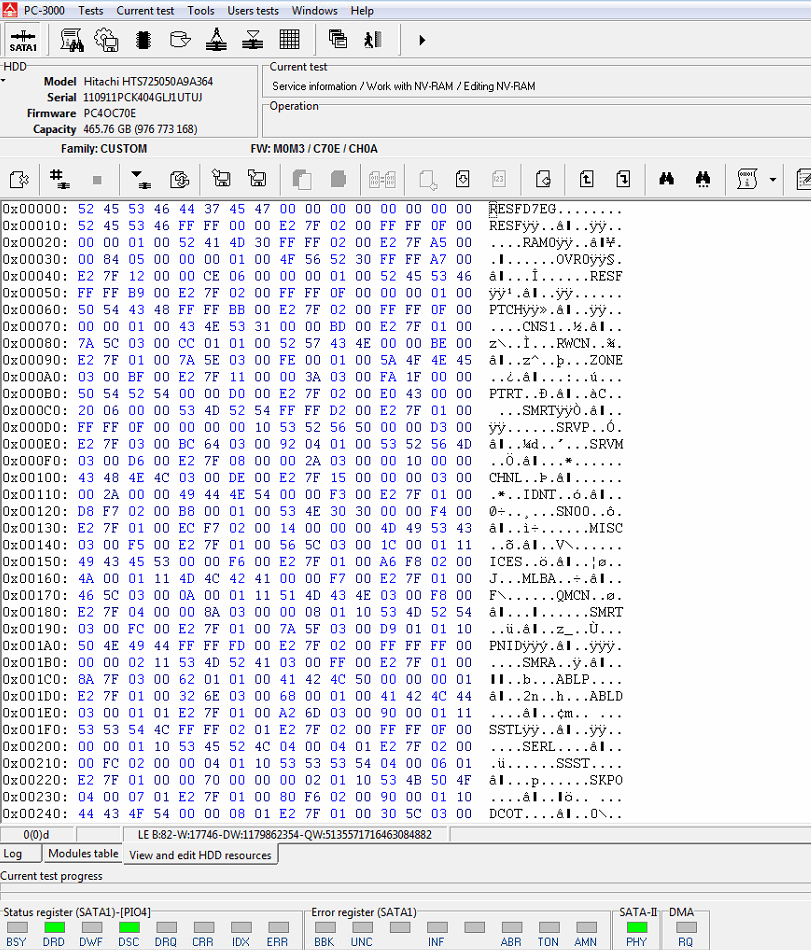
Task: Click the cascading windows icon
Action: coord(337,40)
